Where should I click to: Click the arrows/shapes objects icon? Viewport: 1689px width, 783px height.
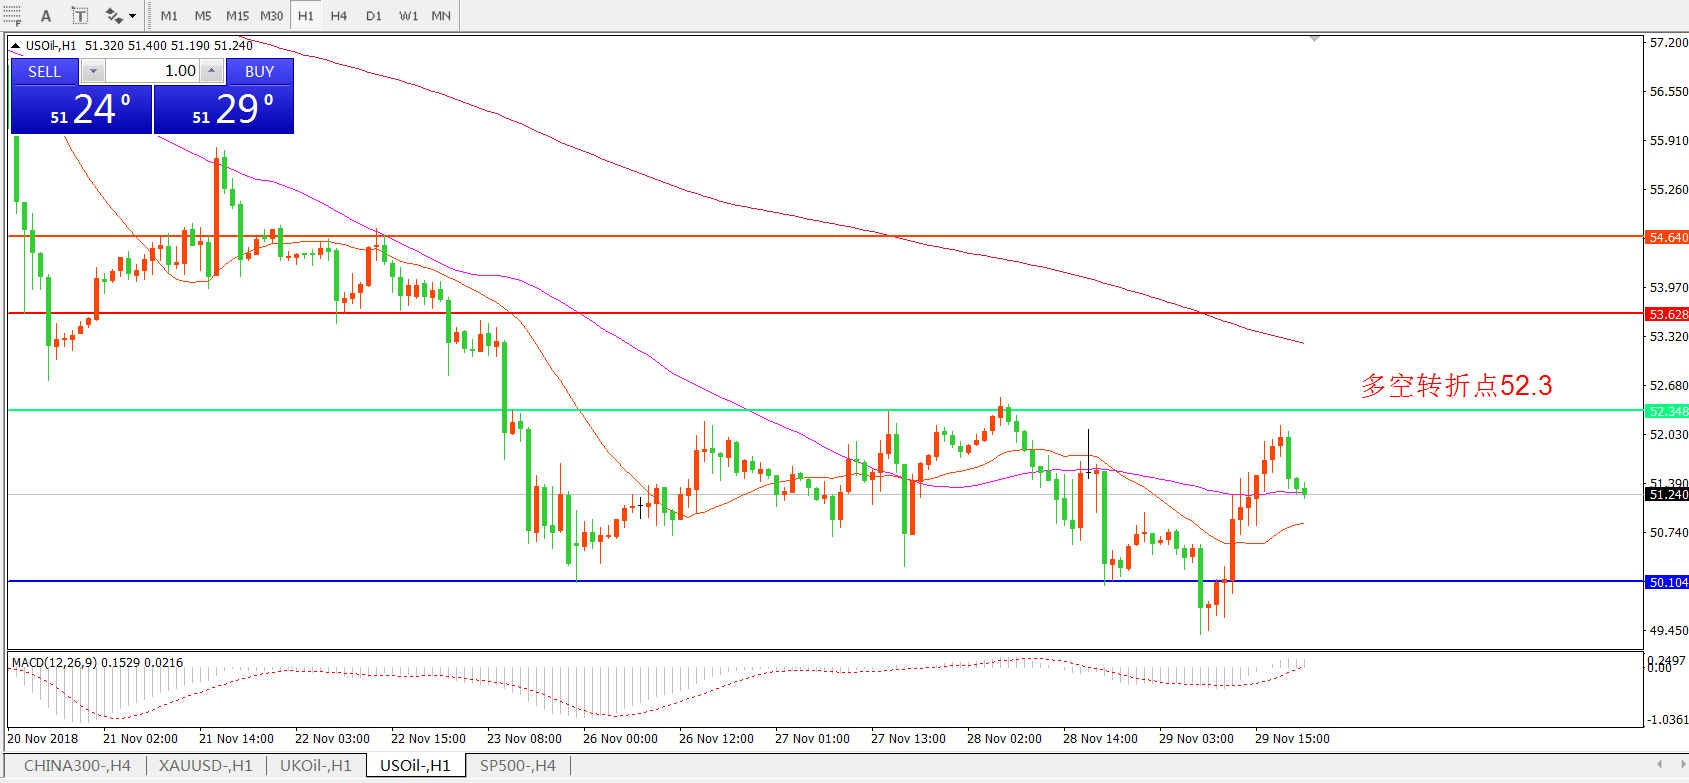coord(114,16)
